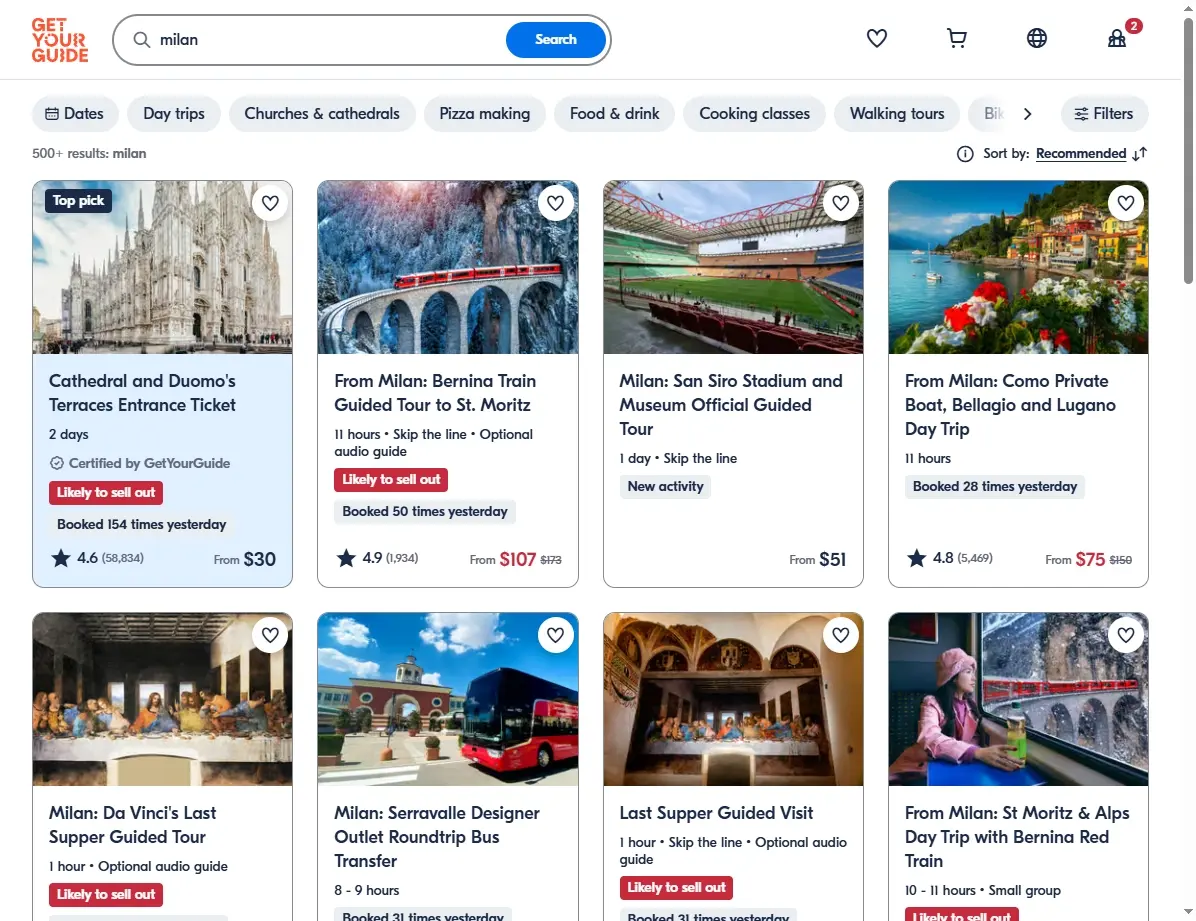Favorite the Bernina Train Guided Tour card
1196x921 pixels.
555,203
